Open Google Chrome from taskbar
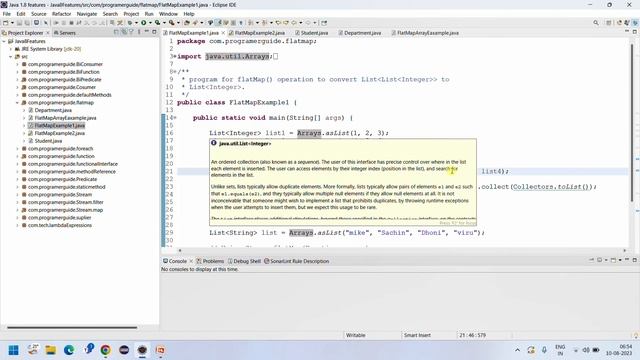The height and width of the screenshot is (360, 640). 105,350
